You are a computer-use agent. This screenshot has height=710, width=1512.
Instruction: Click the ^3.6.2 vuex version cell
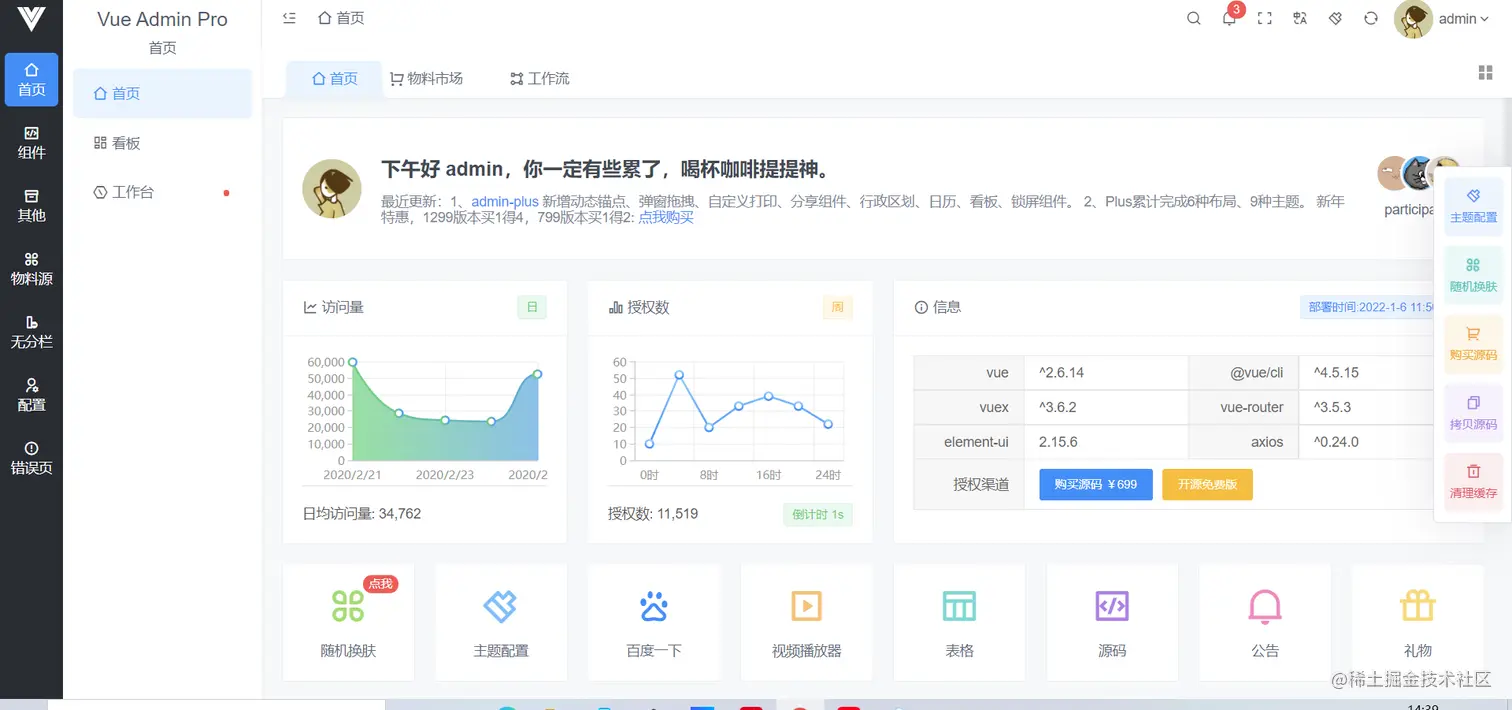tap(1106, 407)
